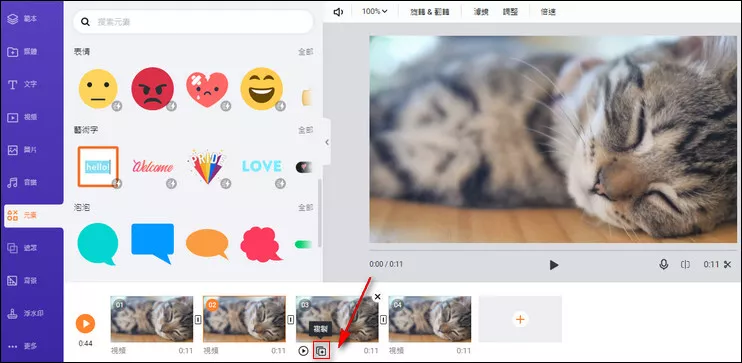Open the Background (背景) sidebar section

pos(22,281)
